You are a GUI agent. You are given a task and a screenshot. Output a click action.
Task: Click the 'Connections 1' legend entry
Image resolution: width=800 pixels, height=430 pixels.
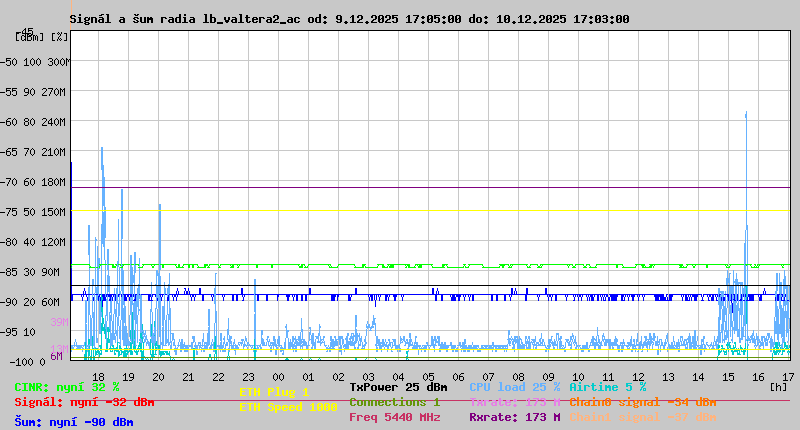[x=394, y=402]
